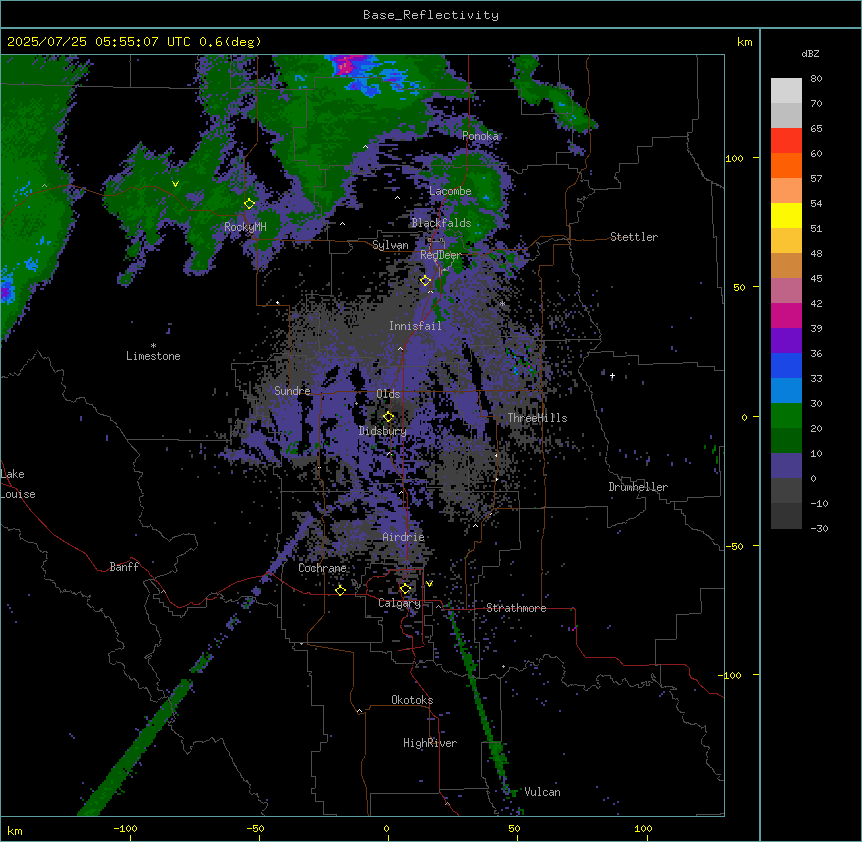Click the Blackfalds city label

441,223
